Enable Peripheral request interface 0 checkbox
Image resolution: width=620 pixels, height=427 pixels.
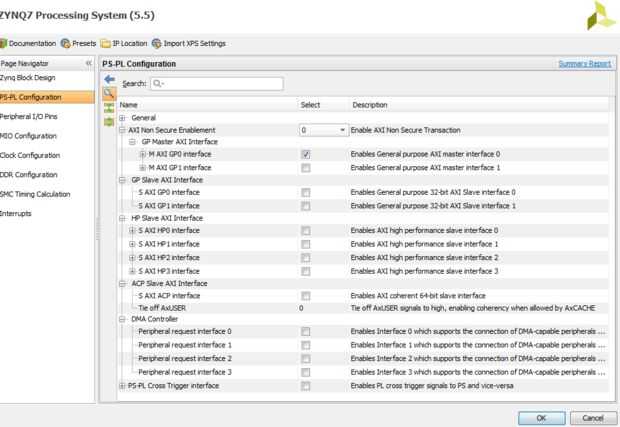point(305,331)
